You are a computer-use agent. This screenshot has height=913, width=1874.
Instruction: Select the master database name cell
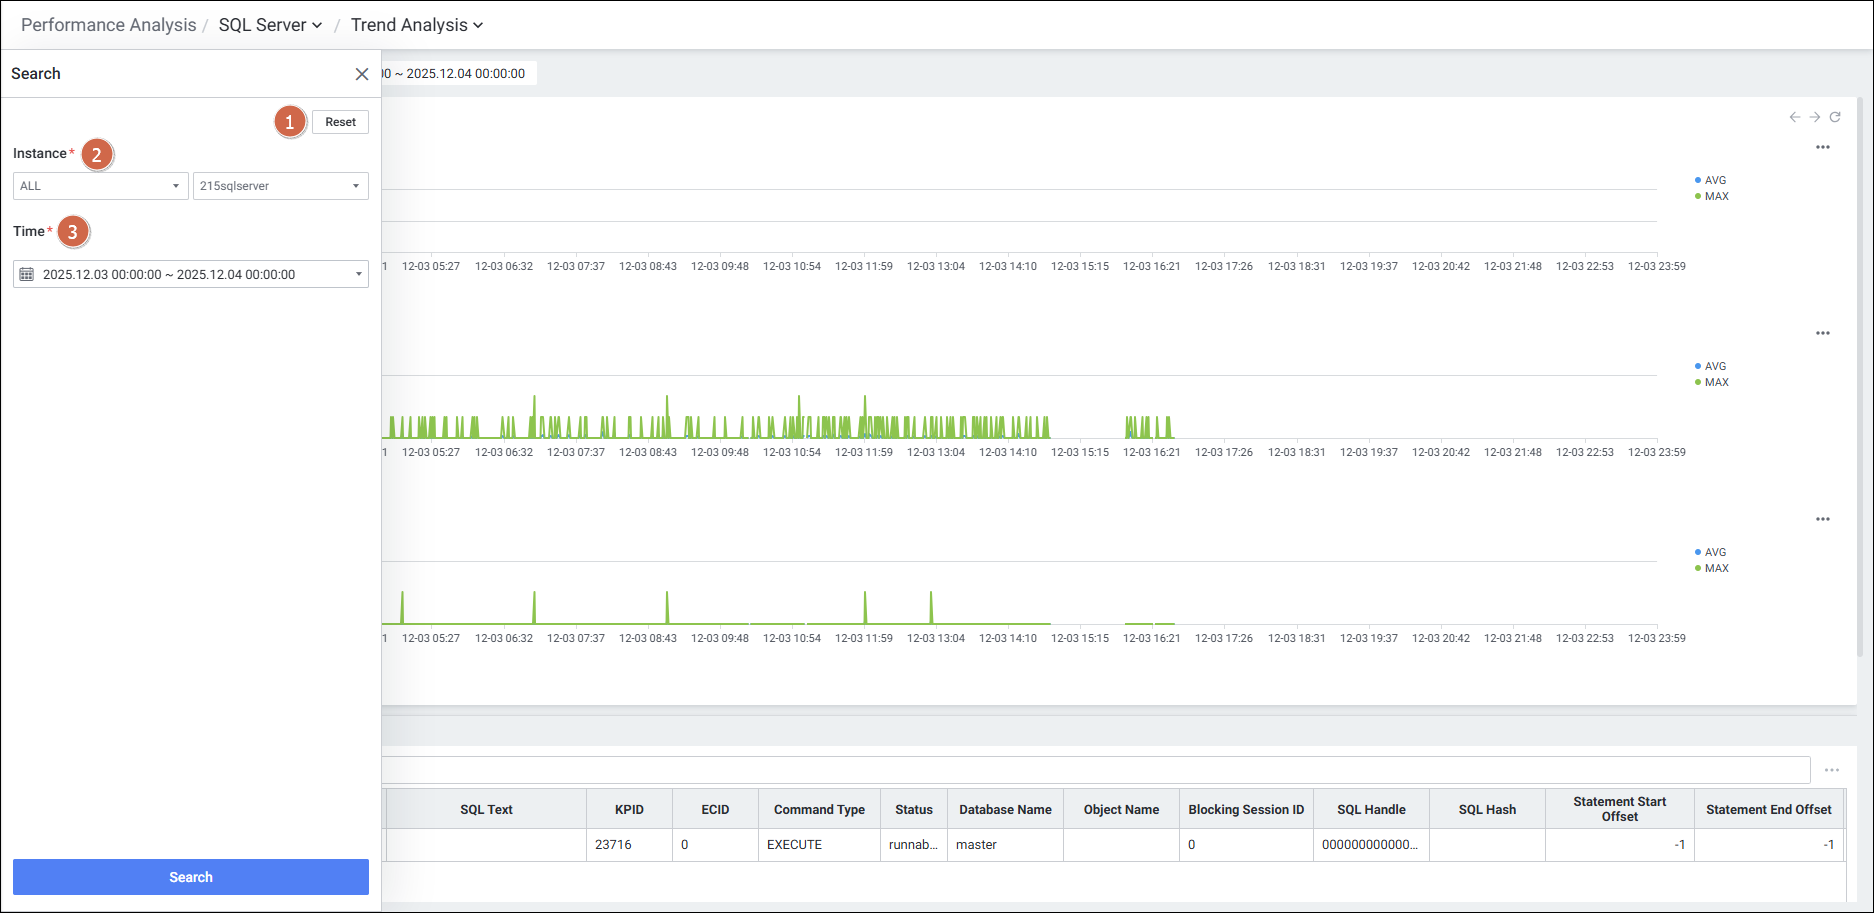click(x=1005, y=845)
